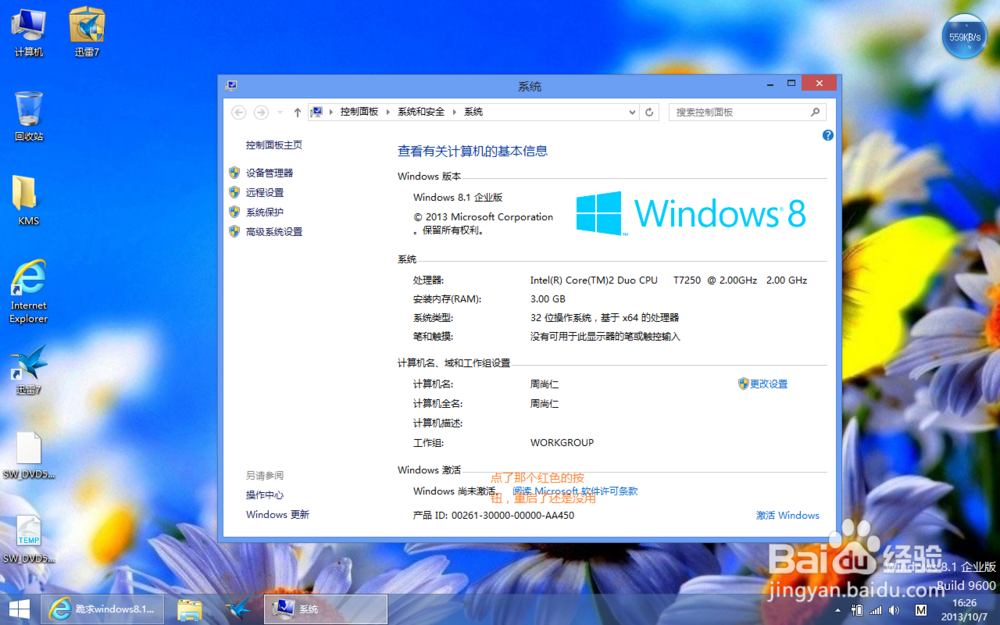
Task: Open 操作中心 link
Action: [265, 495]
